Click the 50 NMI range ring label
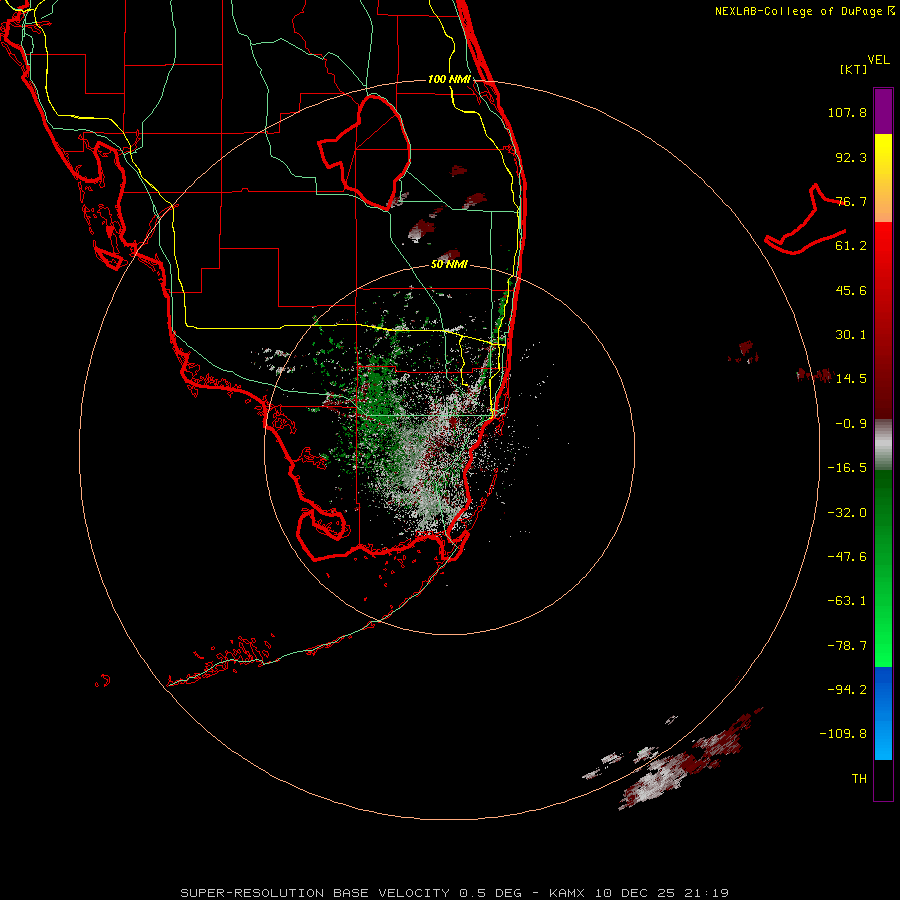Screen dimensions: 900x900 pos(449,265)
